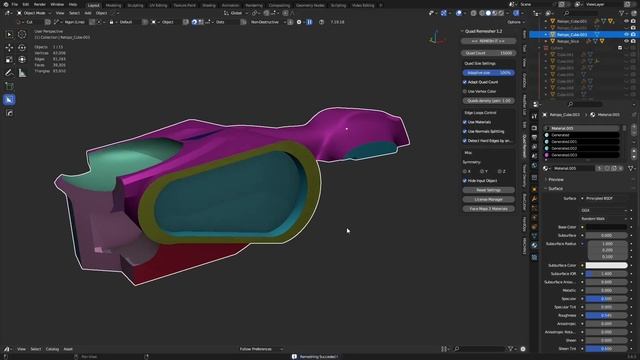Screen dimensions: 640x360
Task: Select the Add Cube tool
Action: pos(9,86)
